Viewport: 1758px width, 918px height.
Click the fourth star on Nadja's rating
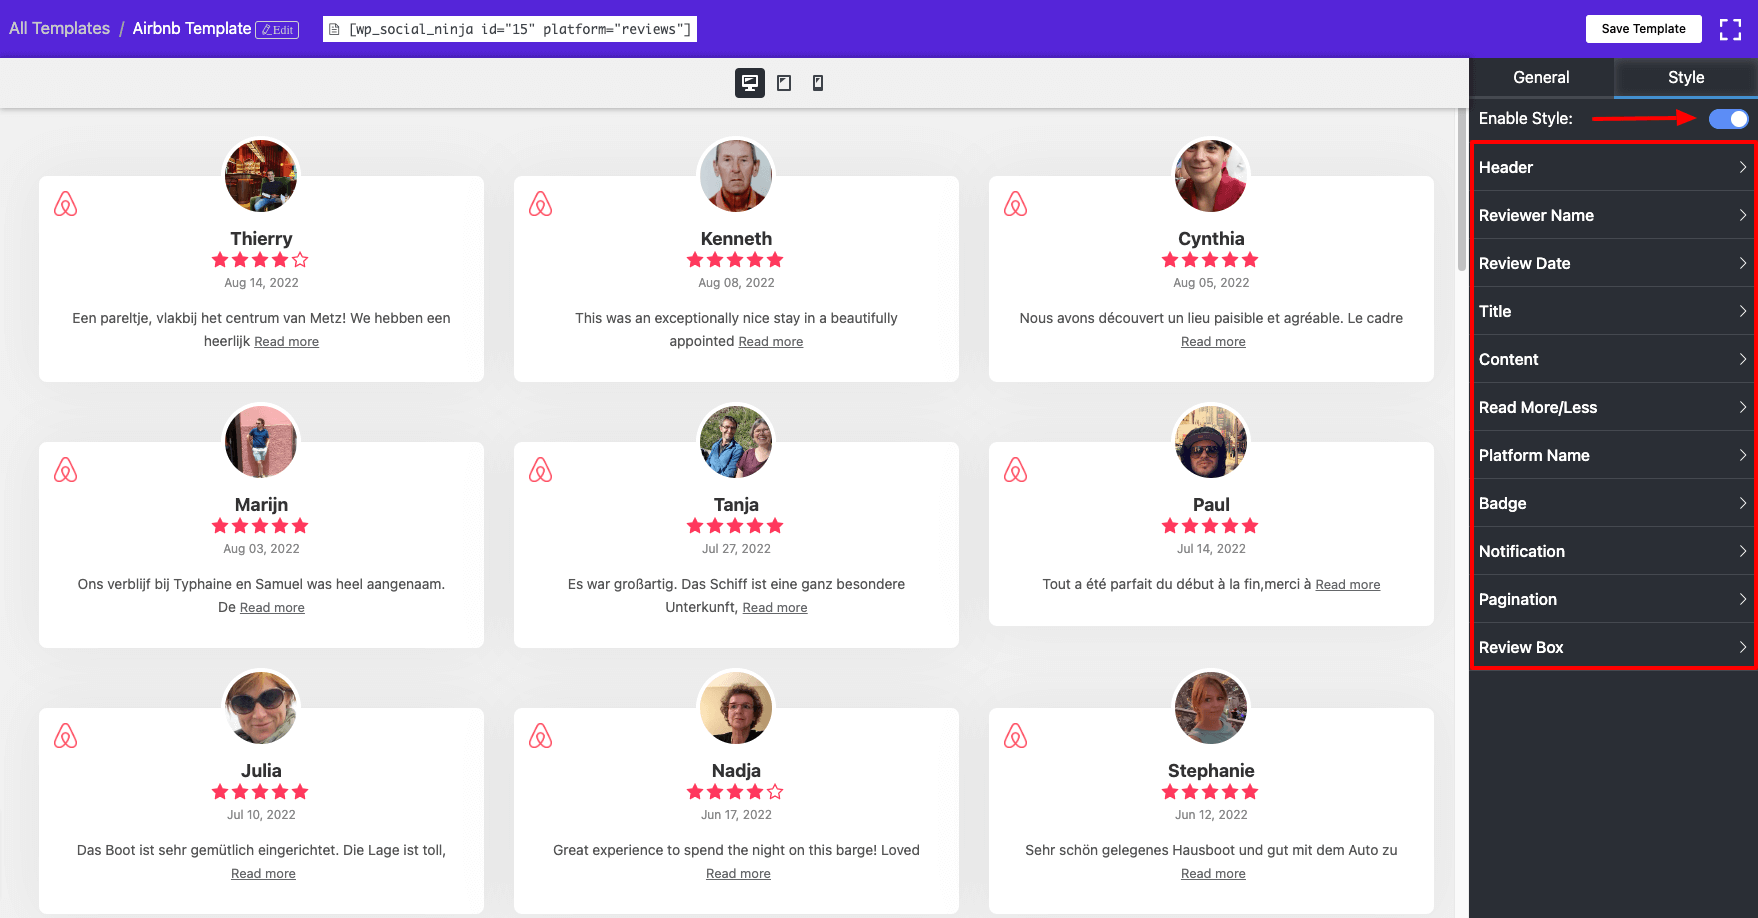(755, 791)
